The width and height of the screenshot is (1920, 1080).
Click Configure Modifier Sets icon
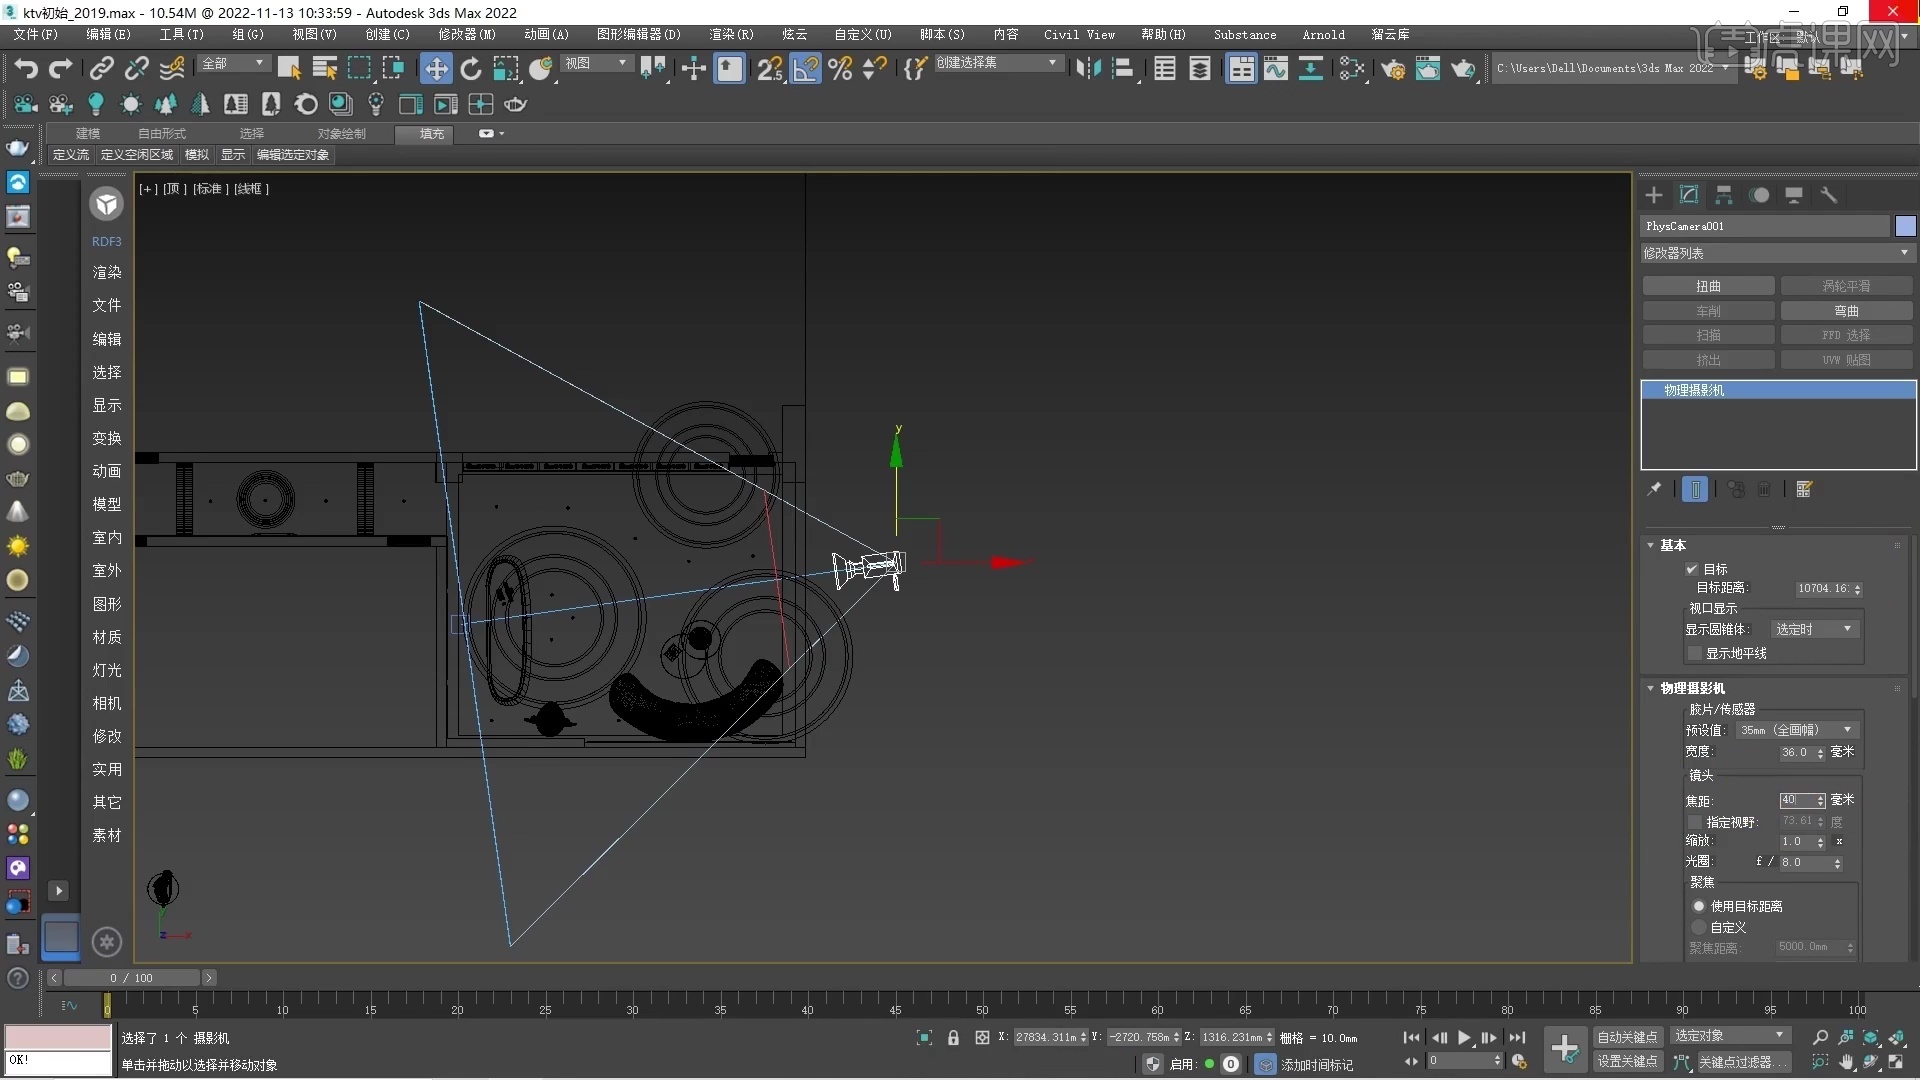tap(1804, 489)
